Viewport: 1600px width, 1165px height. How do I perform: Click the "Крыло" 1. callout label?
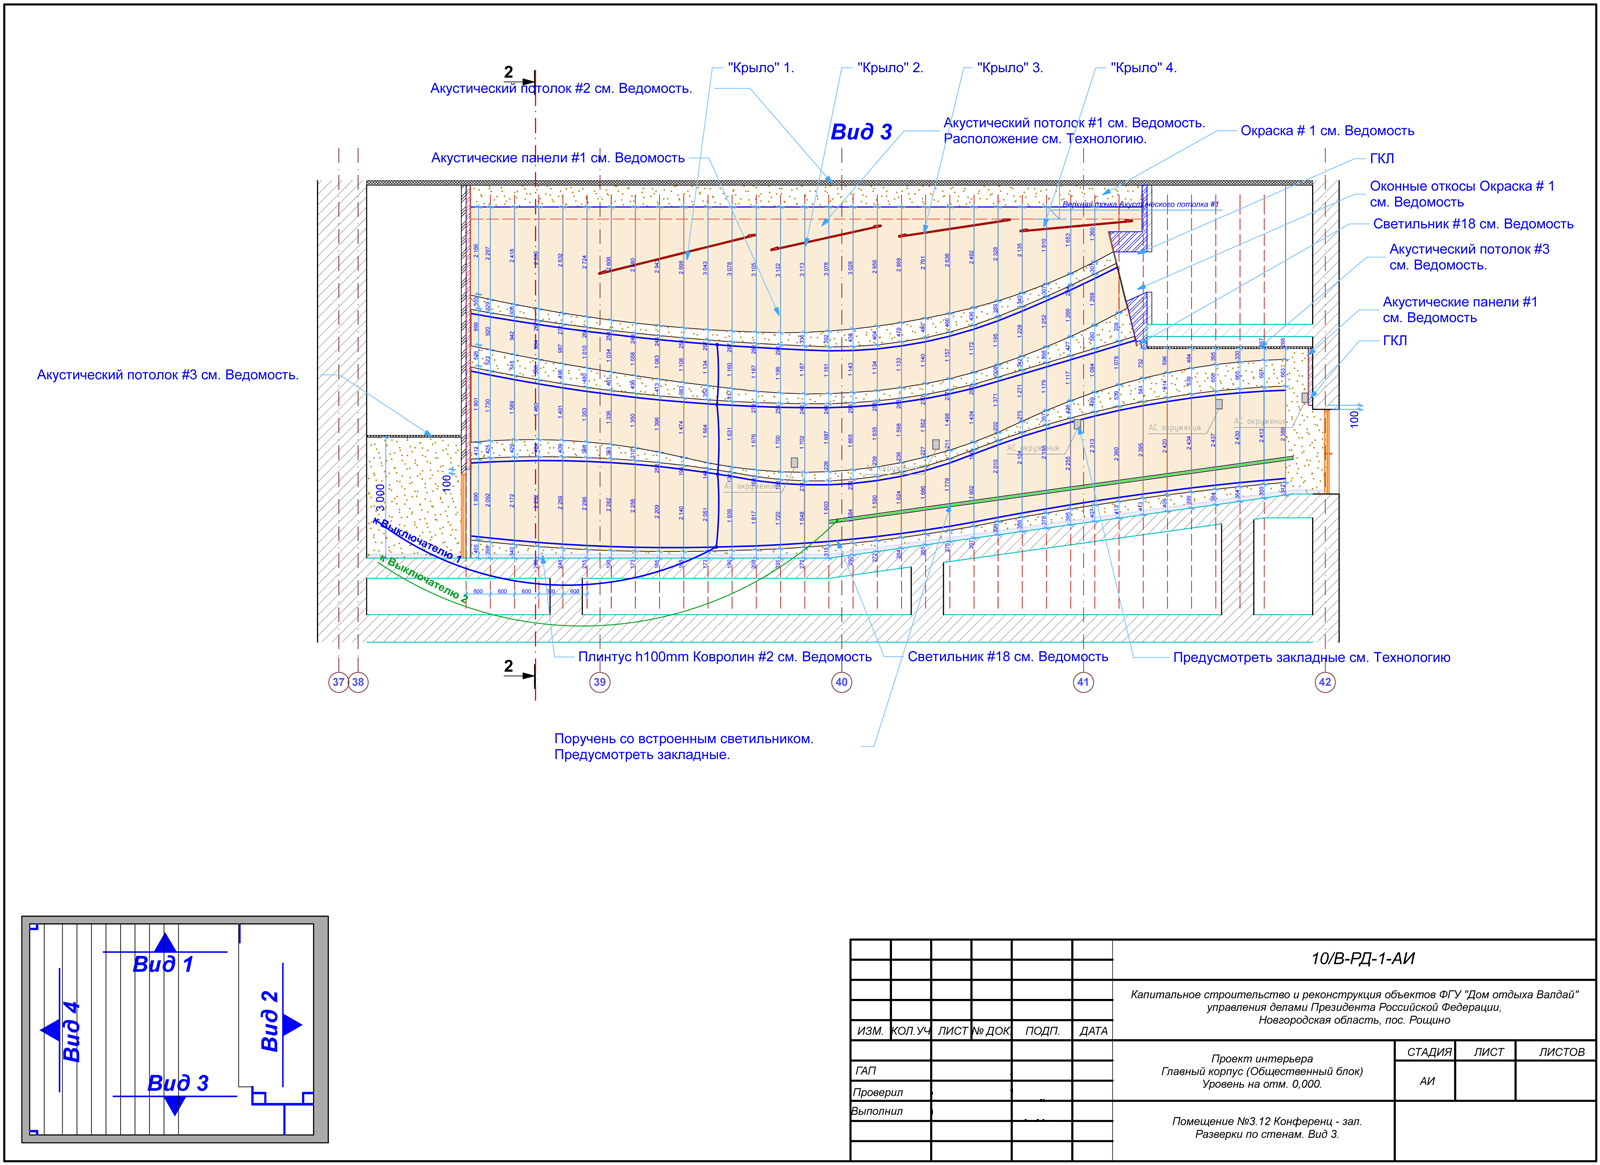click(760, 68)
